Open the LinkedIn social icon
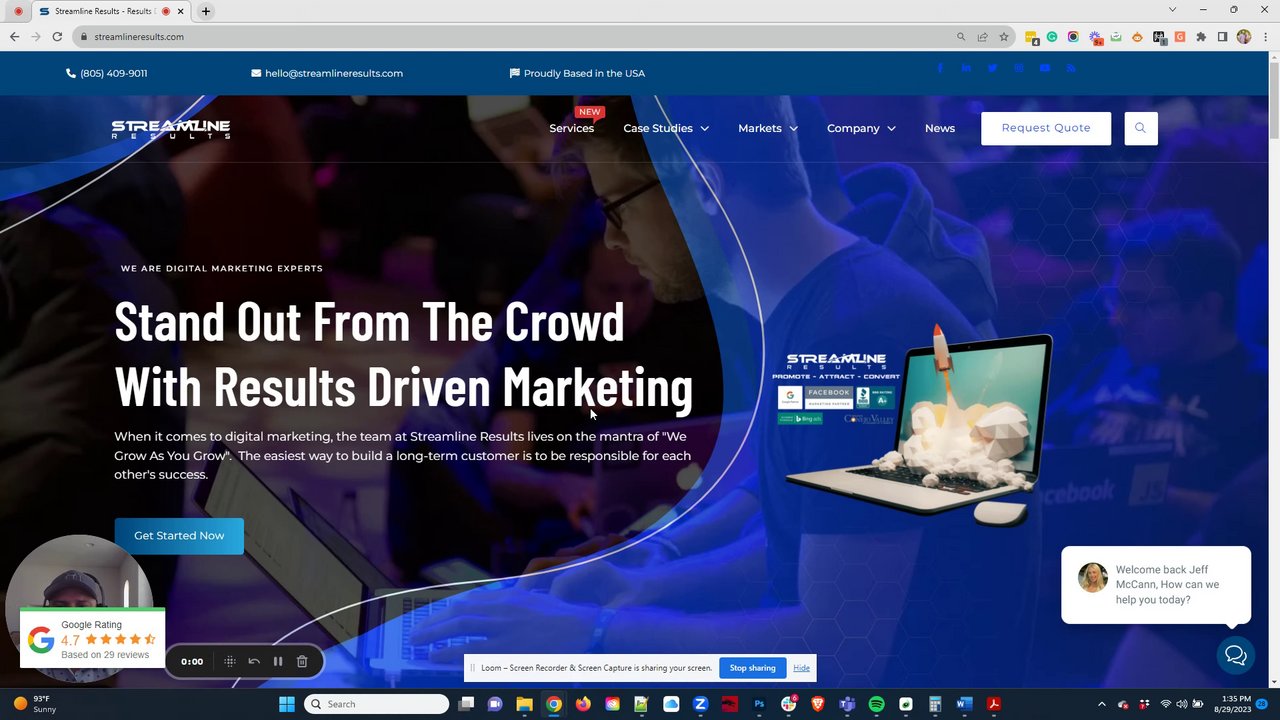 (x=966, y=68)
